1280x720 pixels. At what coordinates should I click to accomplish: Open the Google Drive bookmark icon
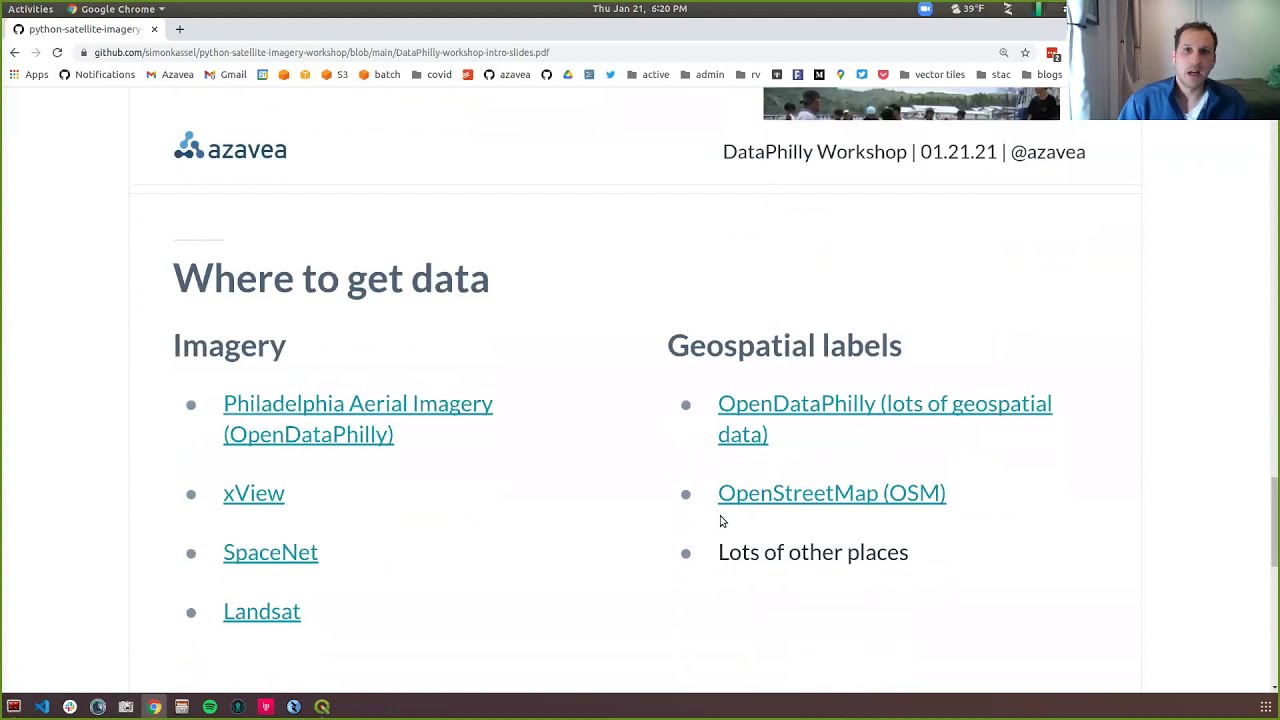[x=567, y=74]
